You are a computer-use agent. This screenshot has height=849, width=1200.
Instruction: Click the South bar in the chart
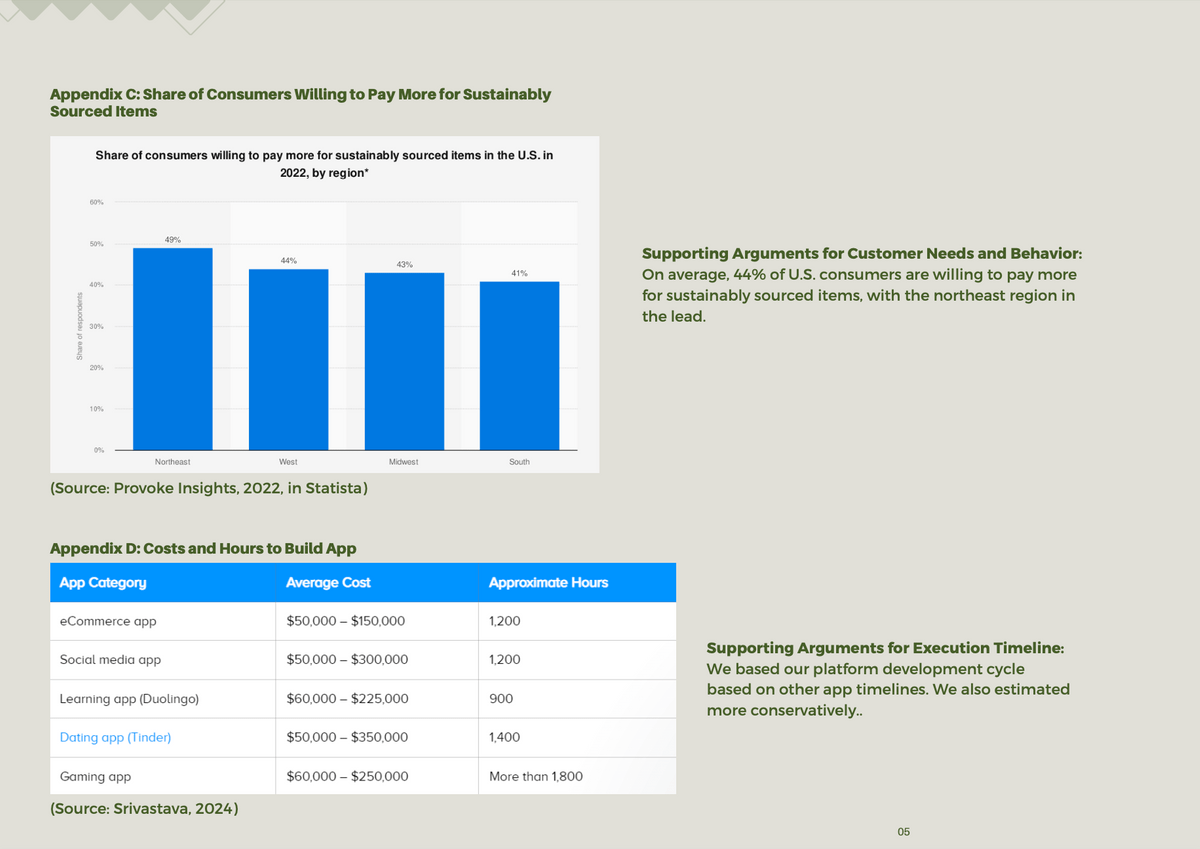point(520,366)
